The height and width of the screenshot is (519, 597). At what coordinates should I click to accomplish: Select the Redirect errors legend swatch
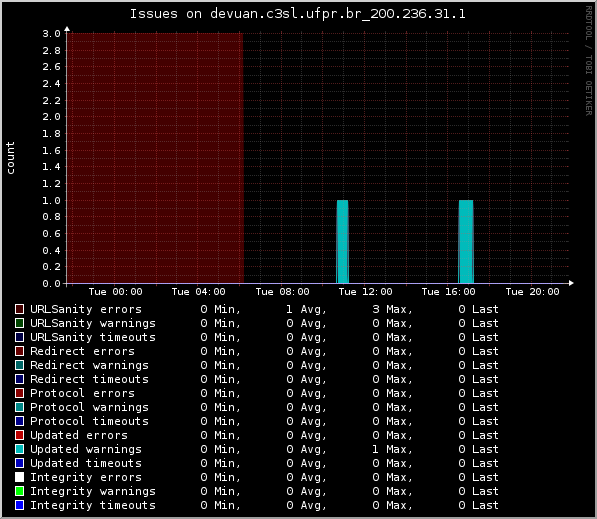tap(19, 351)
